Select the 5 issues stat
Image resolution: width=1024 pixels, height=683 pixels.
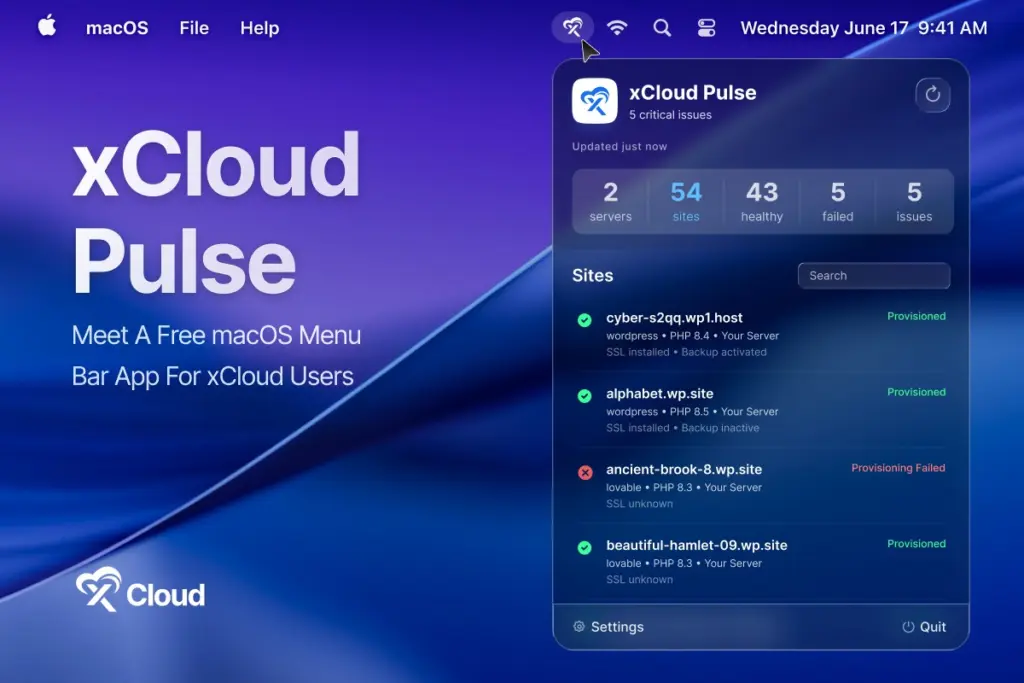pyautogui.click(x=914, y=201)
